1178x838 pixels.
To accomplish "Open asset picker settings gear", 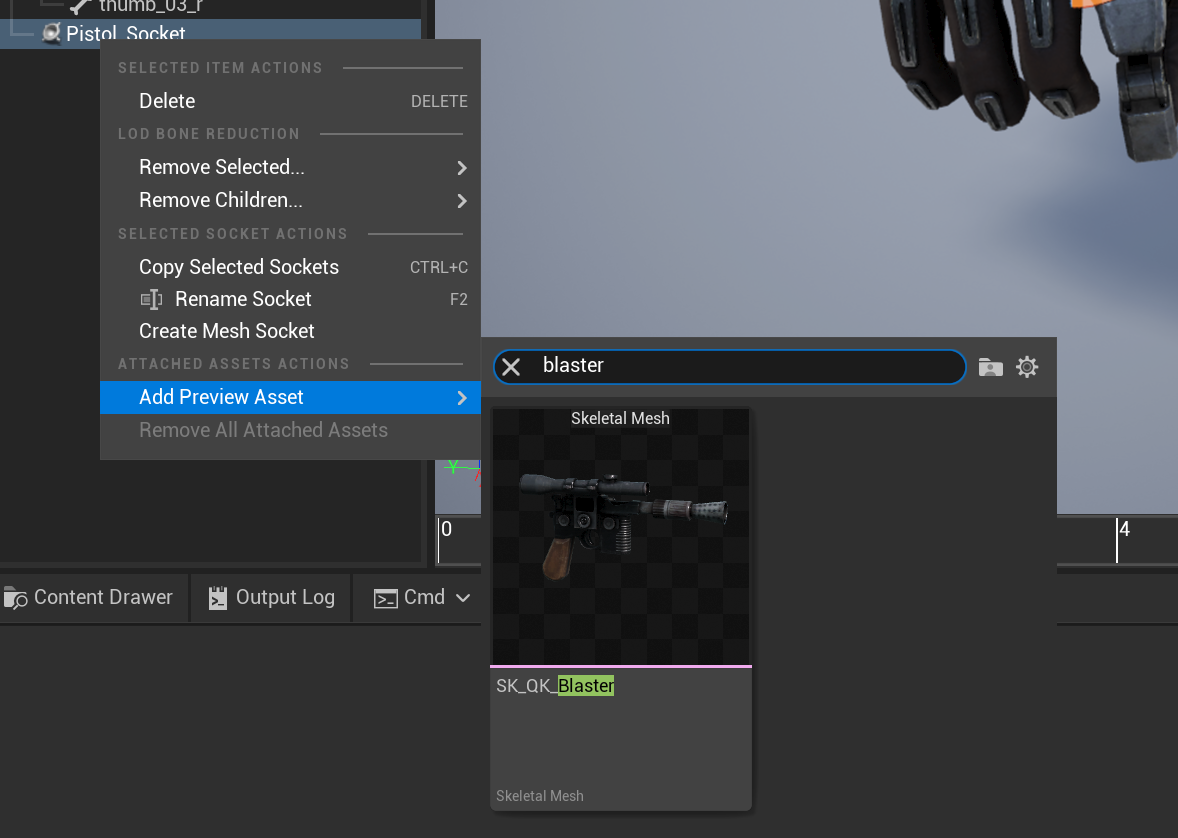I will (1027, 367).
